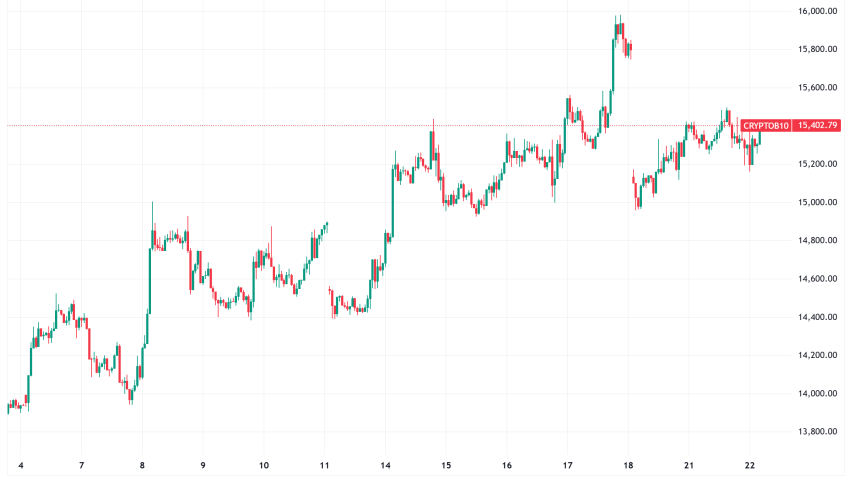Select the 15,800.00 price axis label
This screenshot has height=485, width=852.
pyautogui.click(x=817, y=50)
